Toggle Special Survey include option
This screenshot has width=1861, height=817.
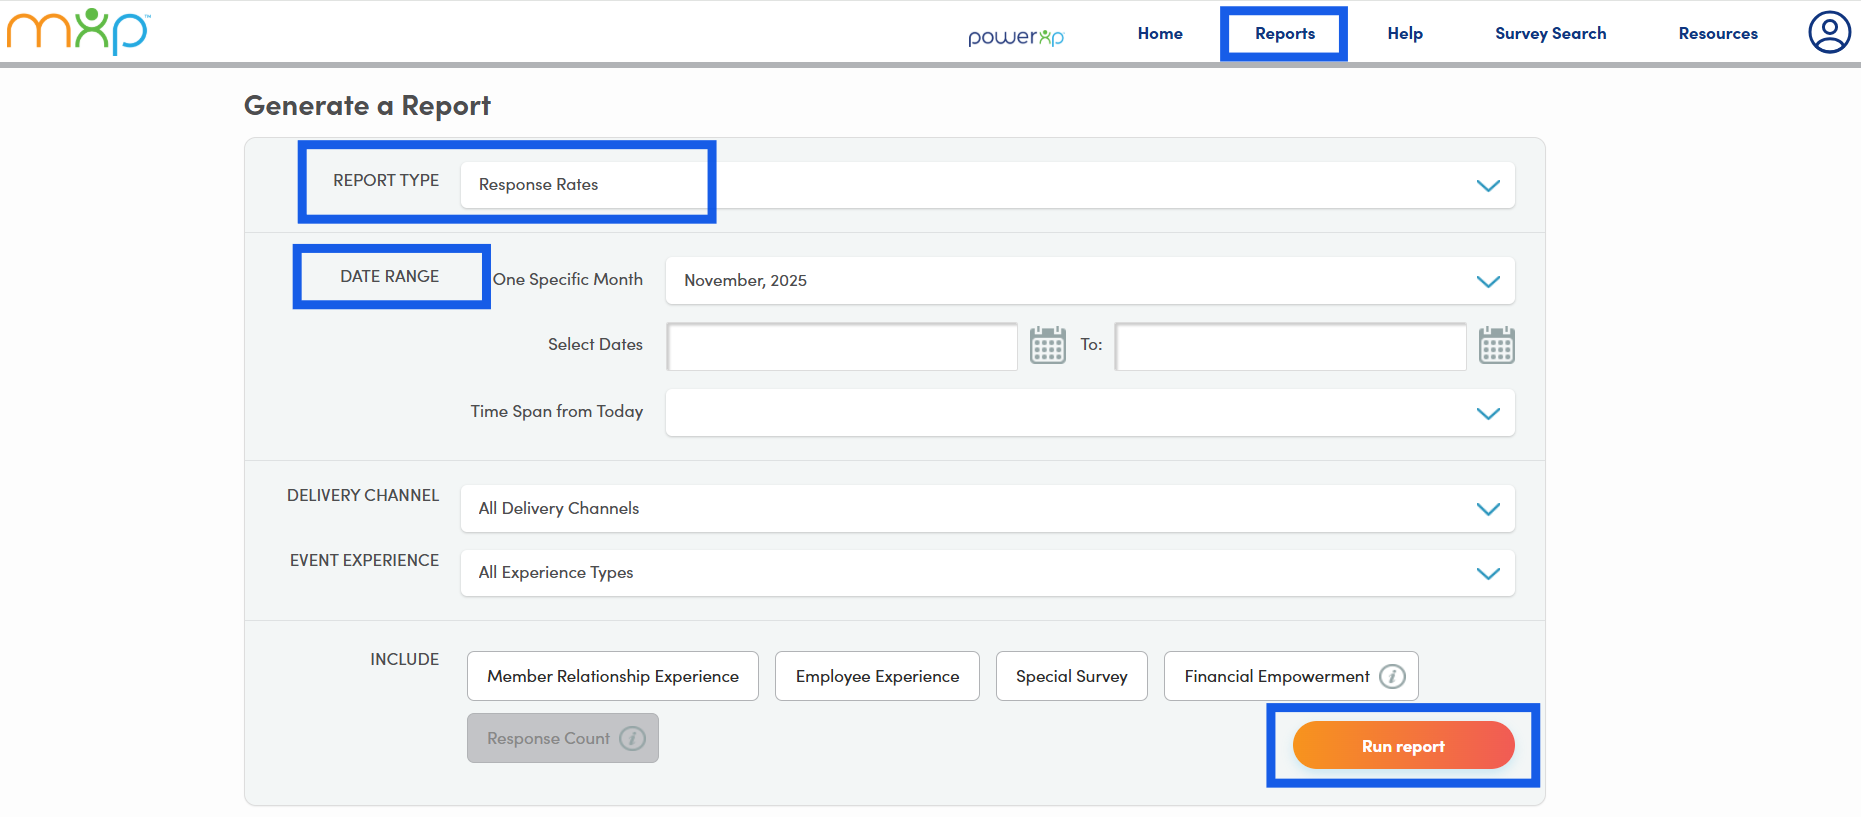1071,677
